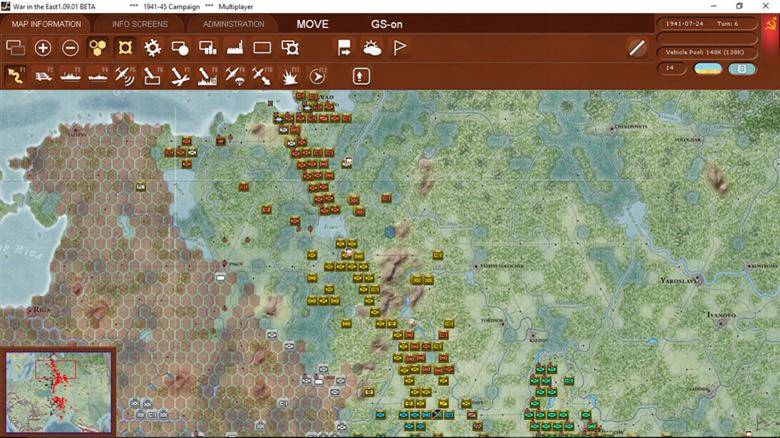Select the F6 bomb unit mode
The height and width of the screenshot is (438, 780).
(152, 76)
